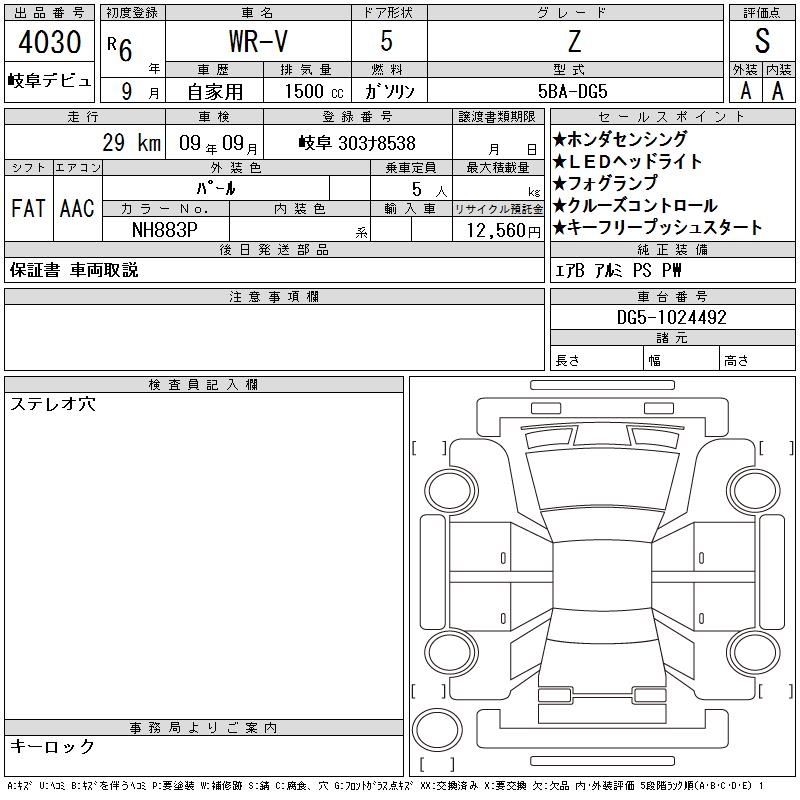This screenshot has width=800, height=800.
Task: Select sales point フォグランプ
Action: pyautogui.click(x=606, y=183)
